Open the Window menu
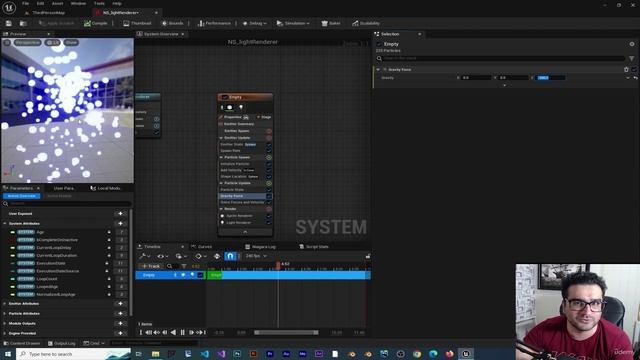 pos(78,3)
